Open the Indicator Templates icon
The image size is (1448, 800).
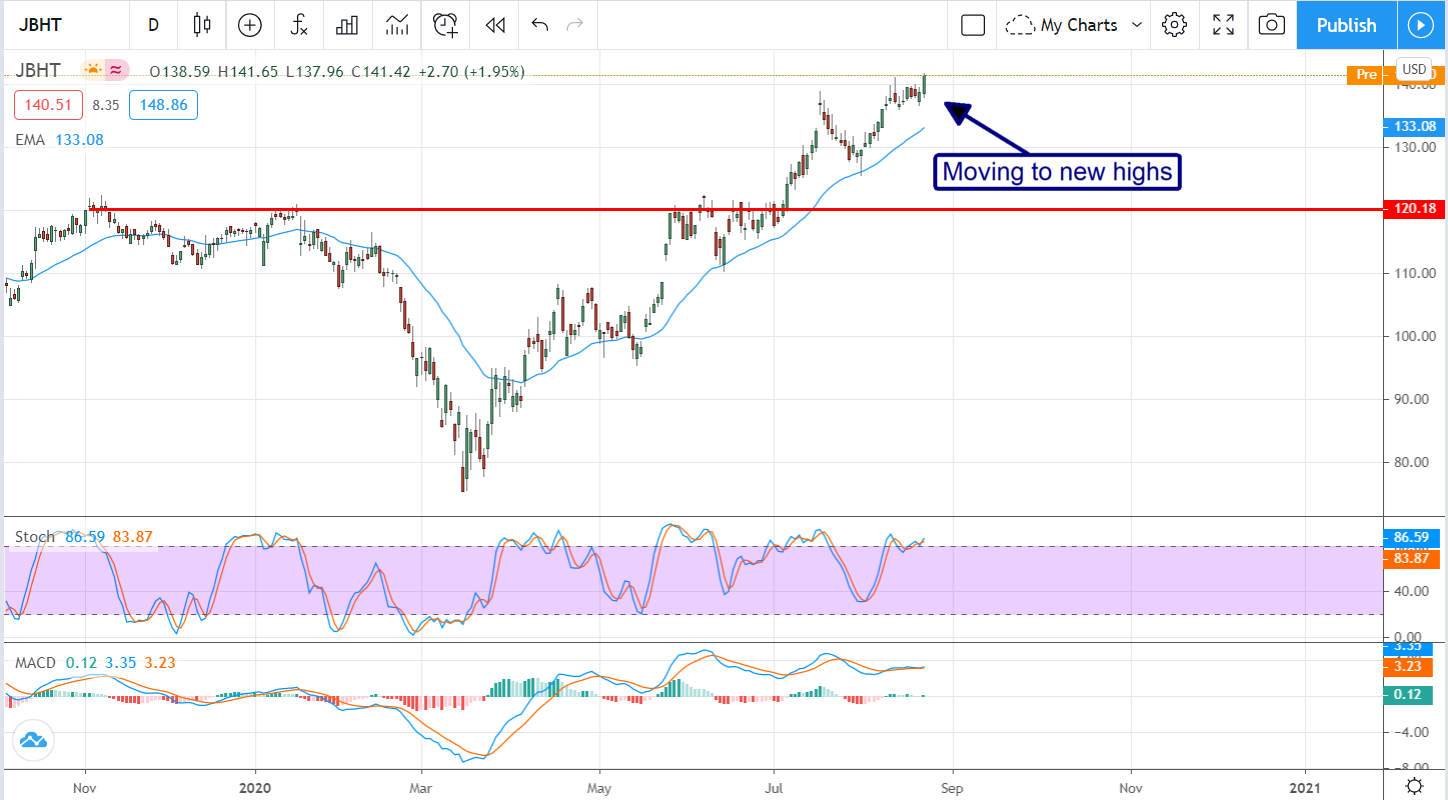pos(396,25)
